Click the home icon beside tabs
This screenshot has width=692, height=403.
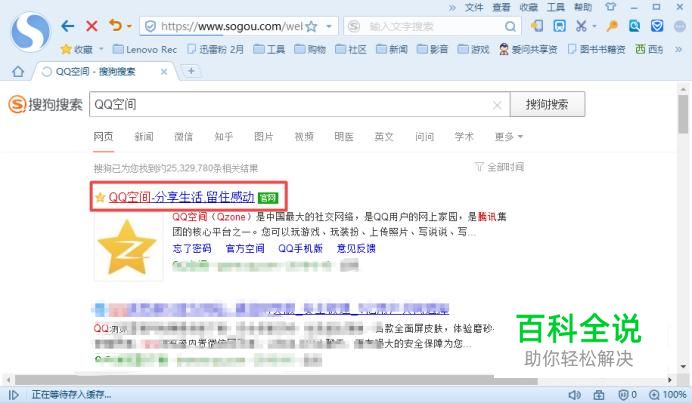[x=18, y=72]
